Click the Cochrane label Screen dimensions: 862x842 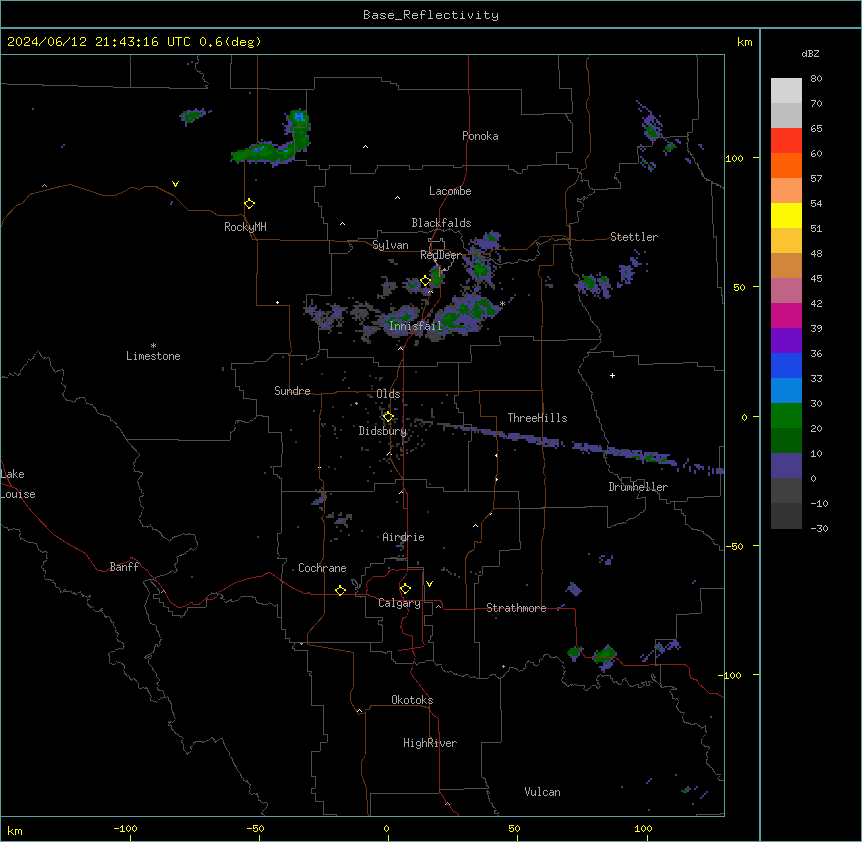322,568
